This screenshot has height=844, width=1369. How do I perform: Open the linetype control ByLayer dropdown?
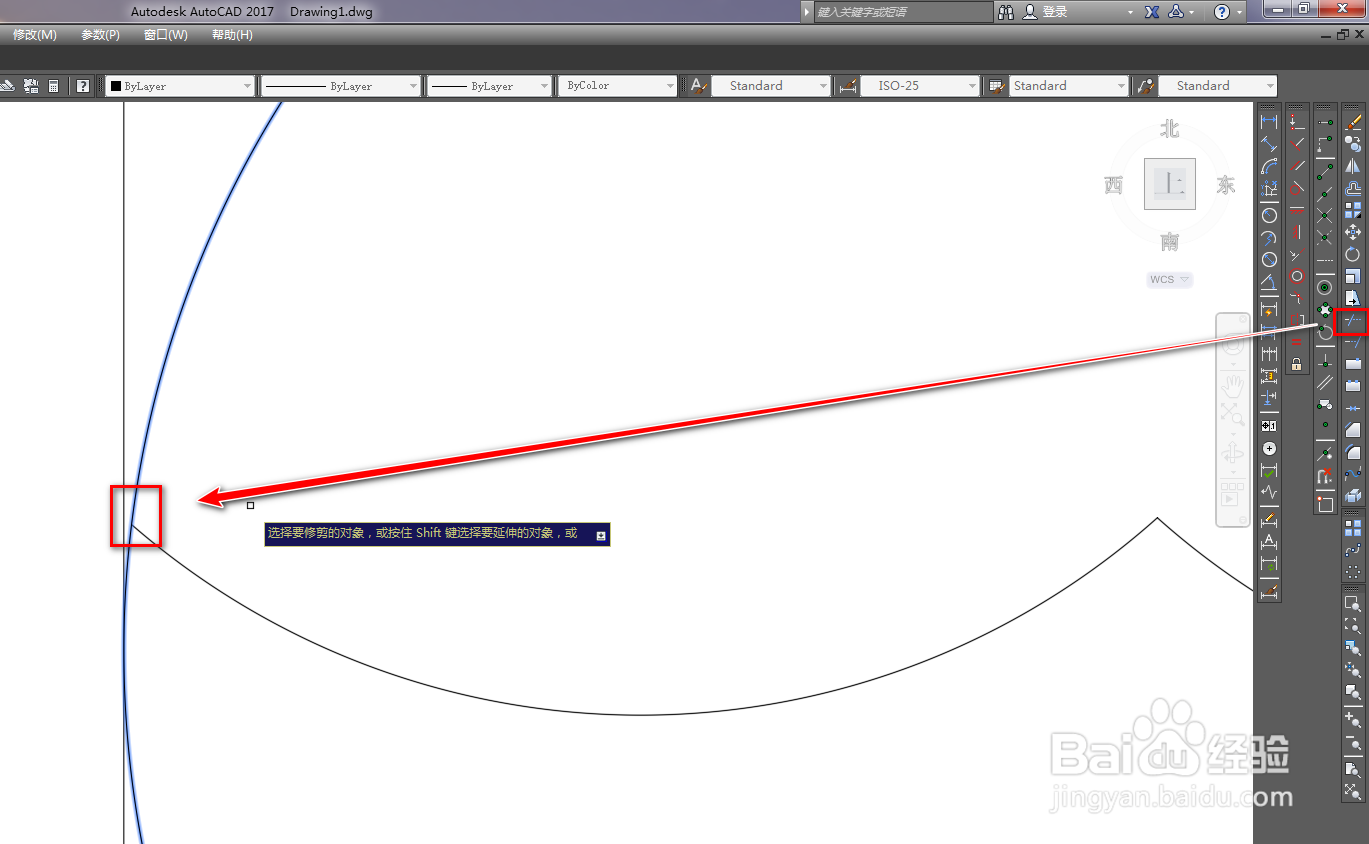point(341,86)
